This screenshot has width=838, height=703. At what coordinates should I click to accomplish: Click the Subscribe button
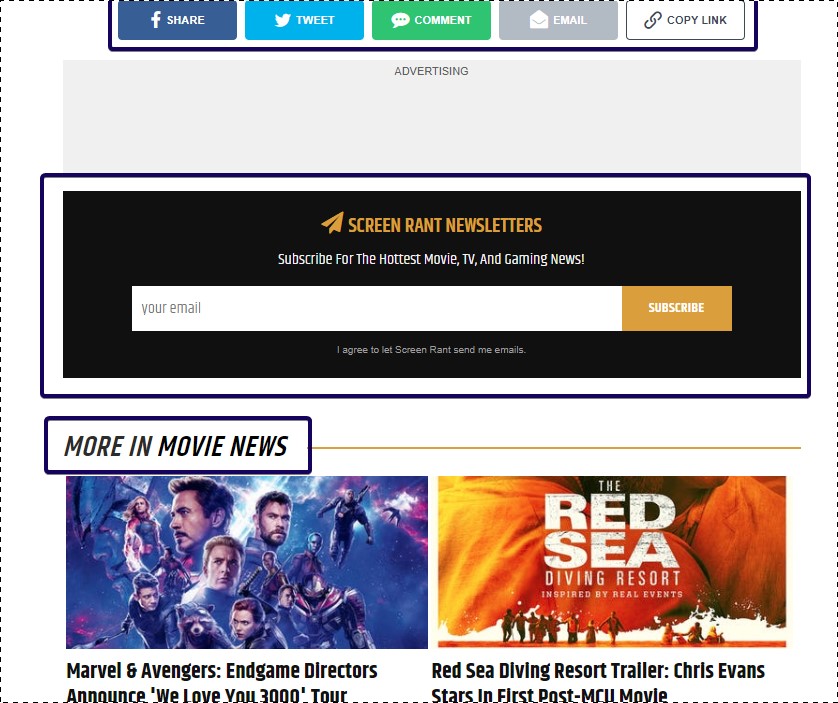pyautogui.click(x=677, y=308)
